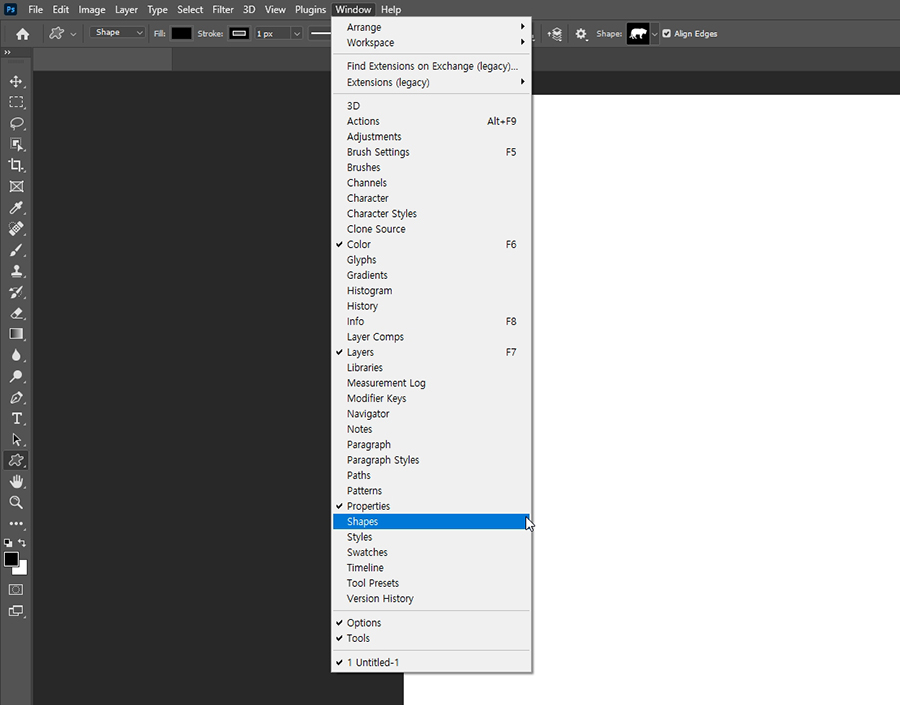Viewport: 900px width, 705px height.
Task: Choose Find Extensions on Exchange (legacy)
Action: point(431,67)
